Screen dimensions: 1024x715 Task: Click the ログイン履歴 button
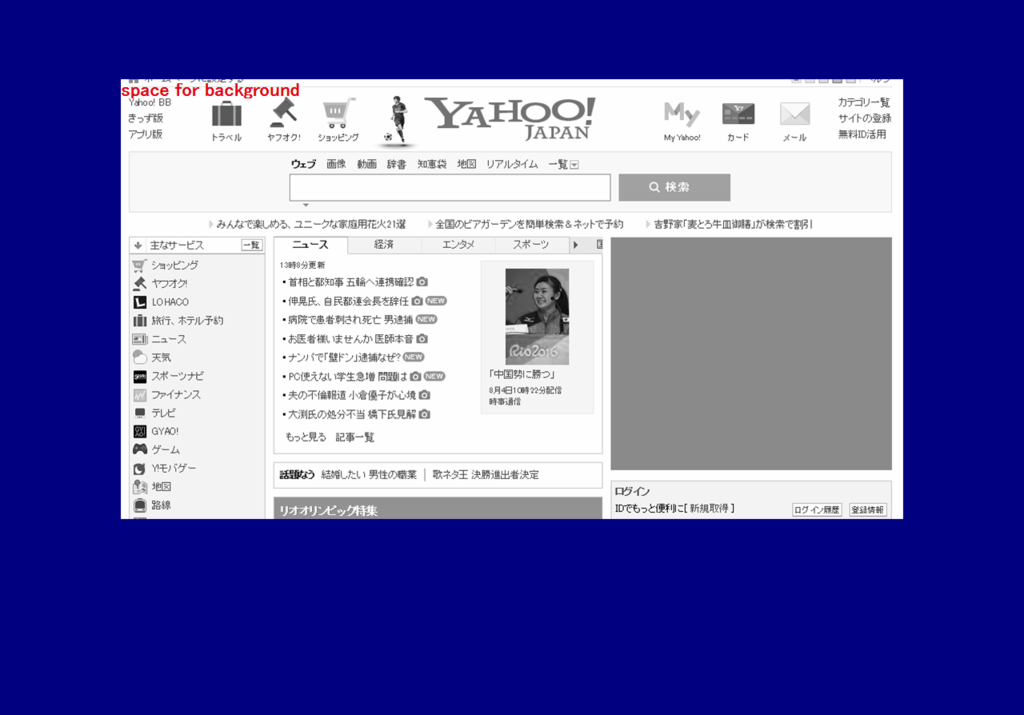[x=817, y=510]
